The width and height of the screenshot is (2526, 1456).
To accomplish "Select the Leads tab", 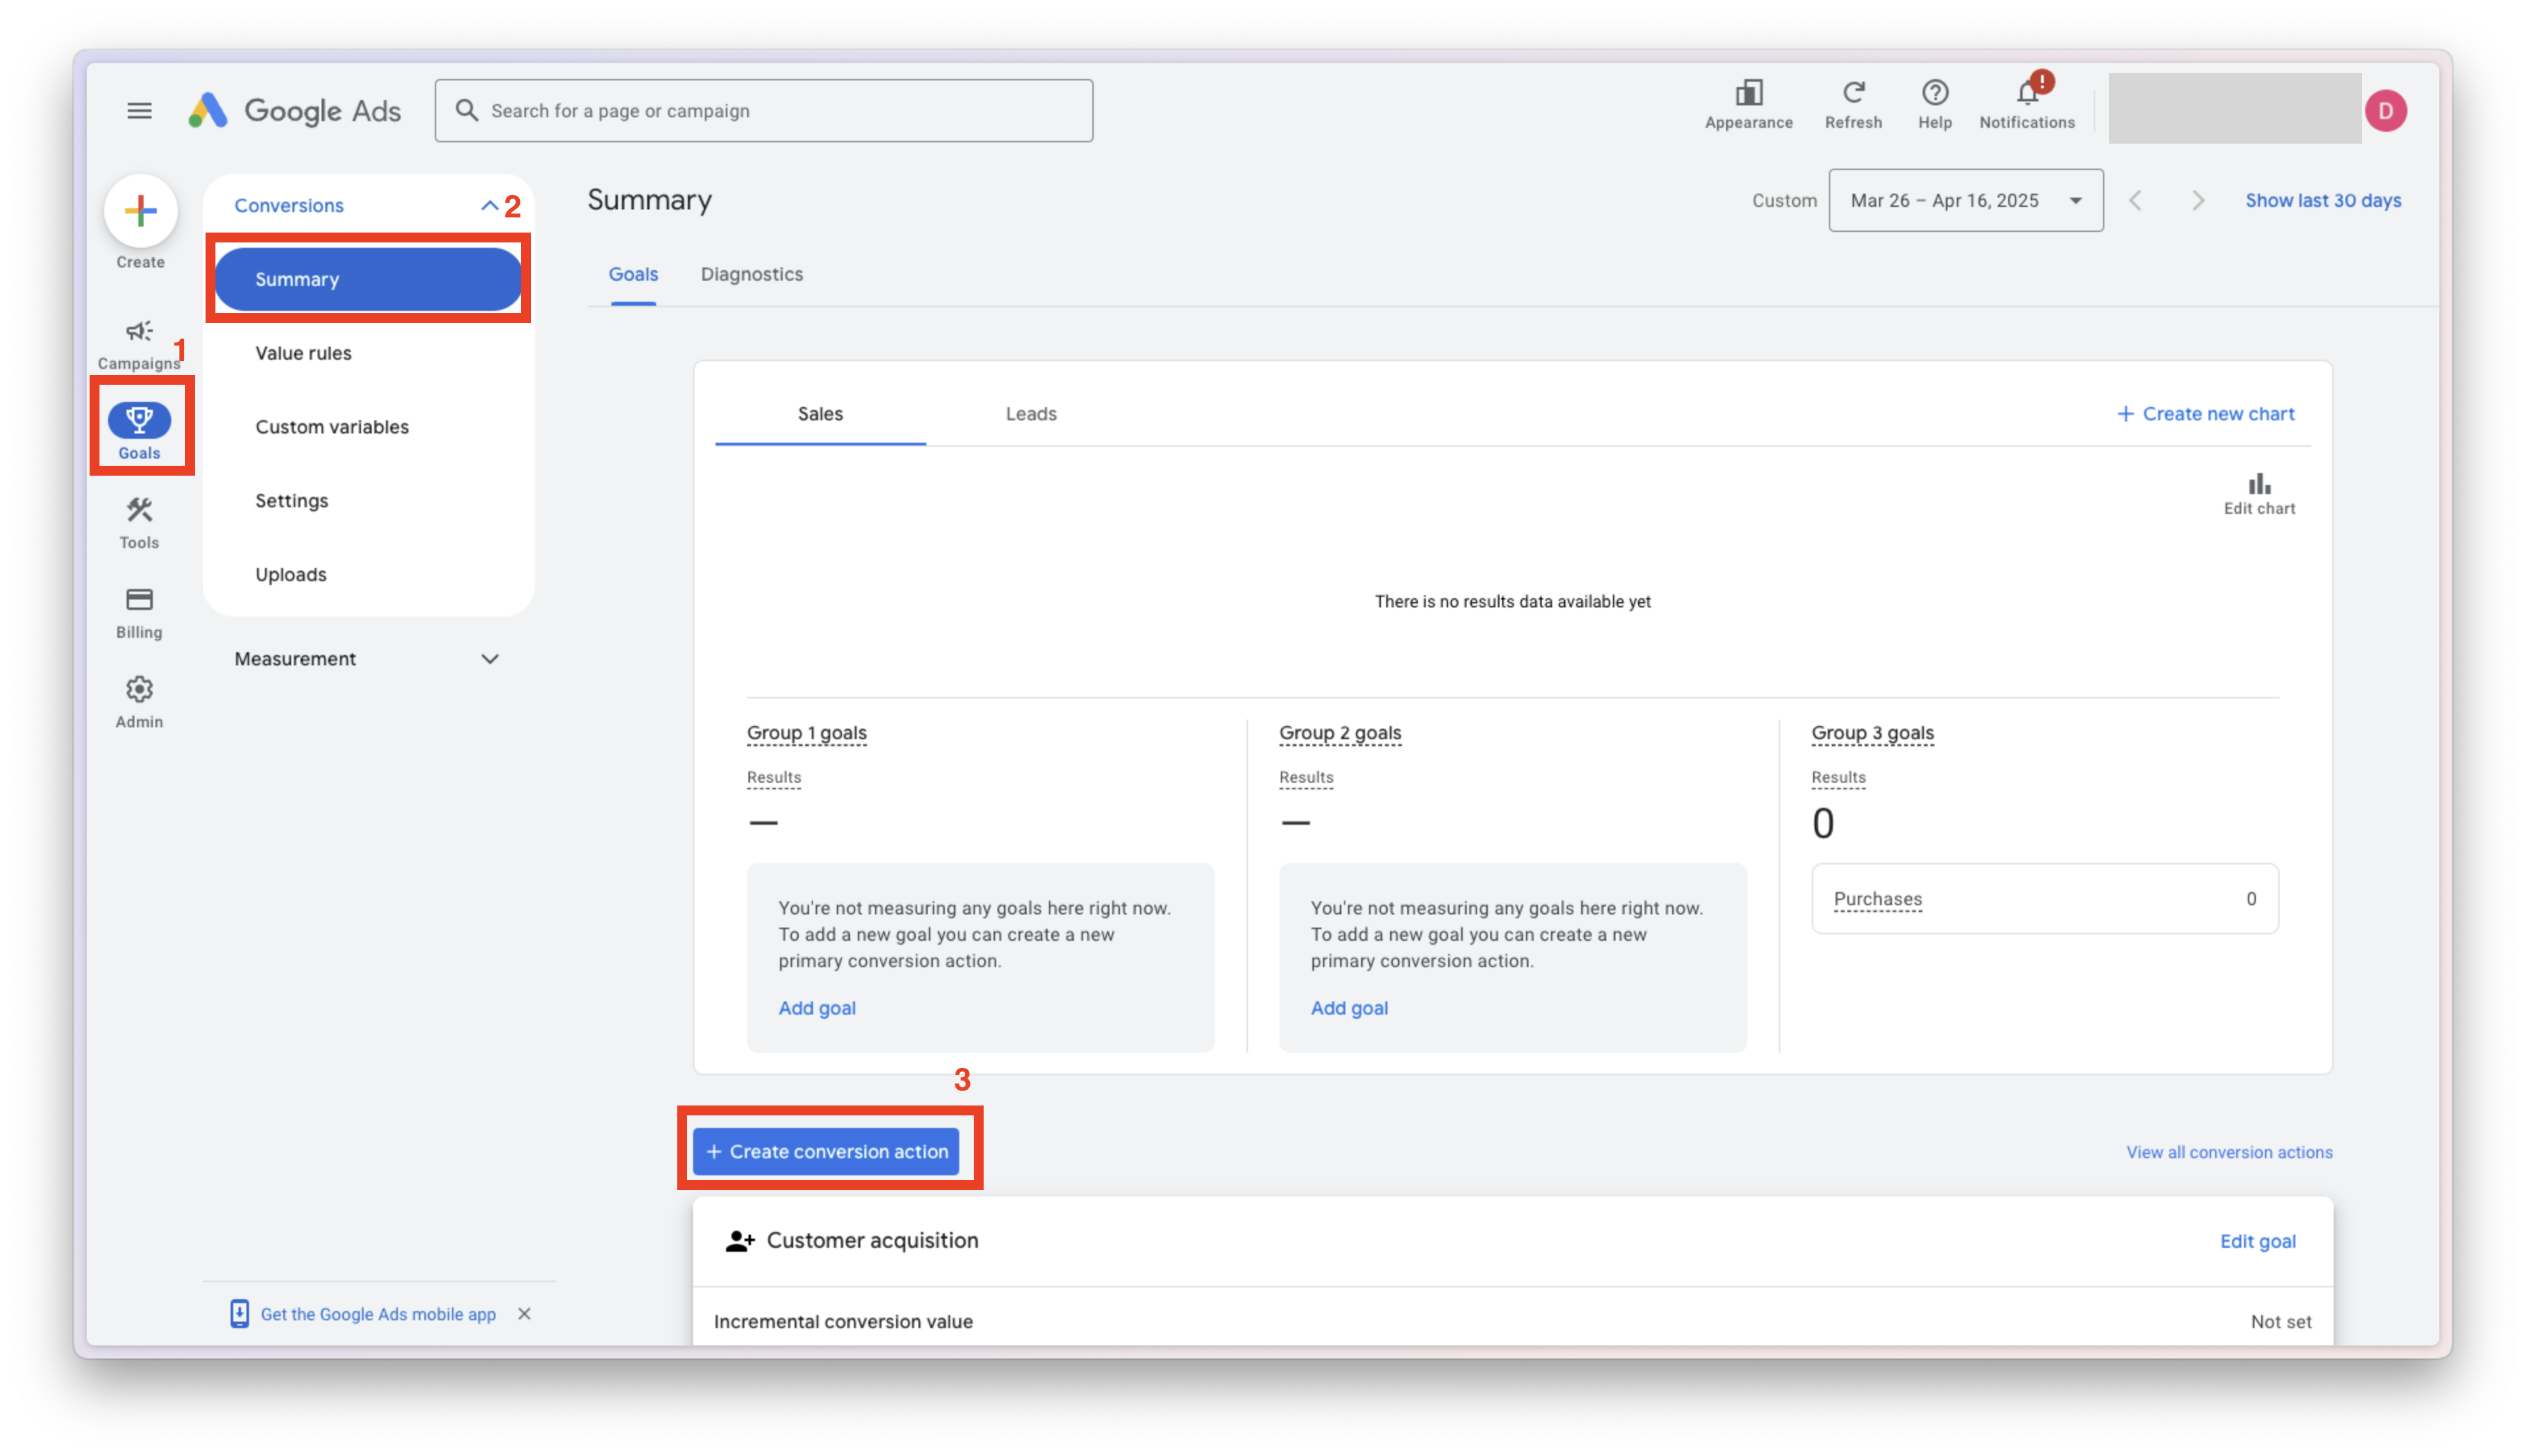I will [1030, 414].
